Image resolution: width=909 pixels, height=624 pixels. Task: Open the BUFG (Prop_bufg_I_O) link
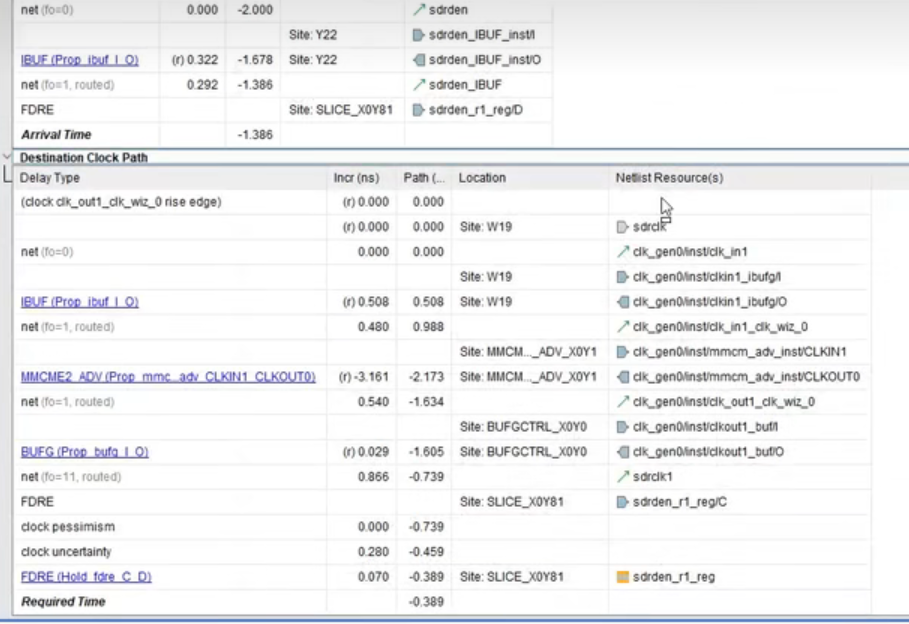[x=85, y=452]
